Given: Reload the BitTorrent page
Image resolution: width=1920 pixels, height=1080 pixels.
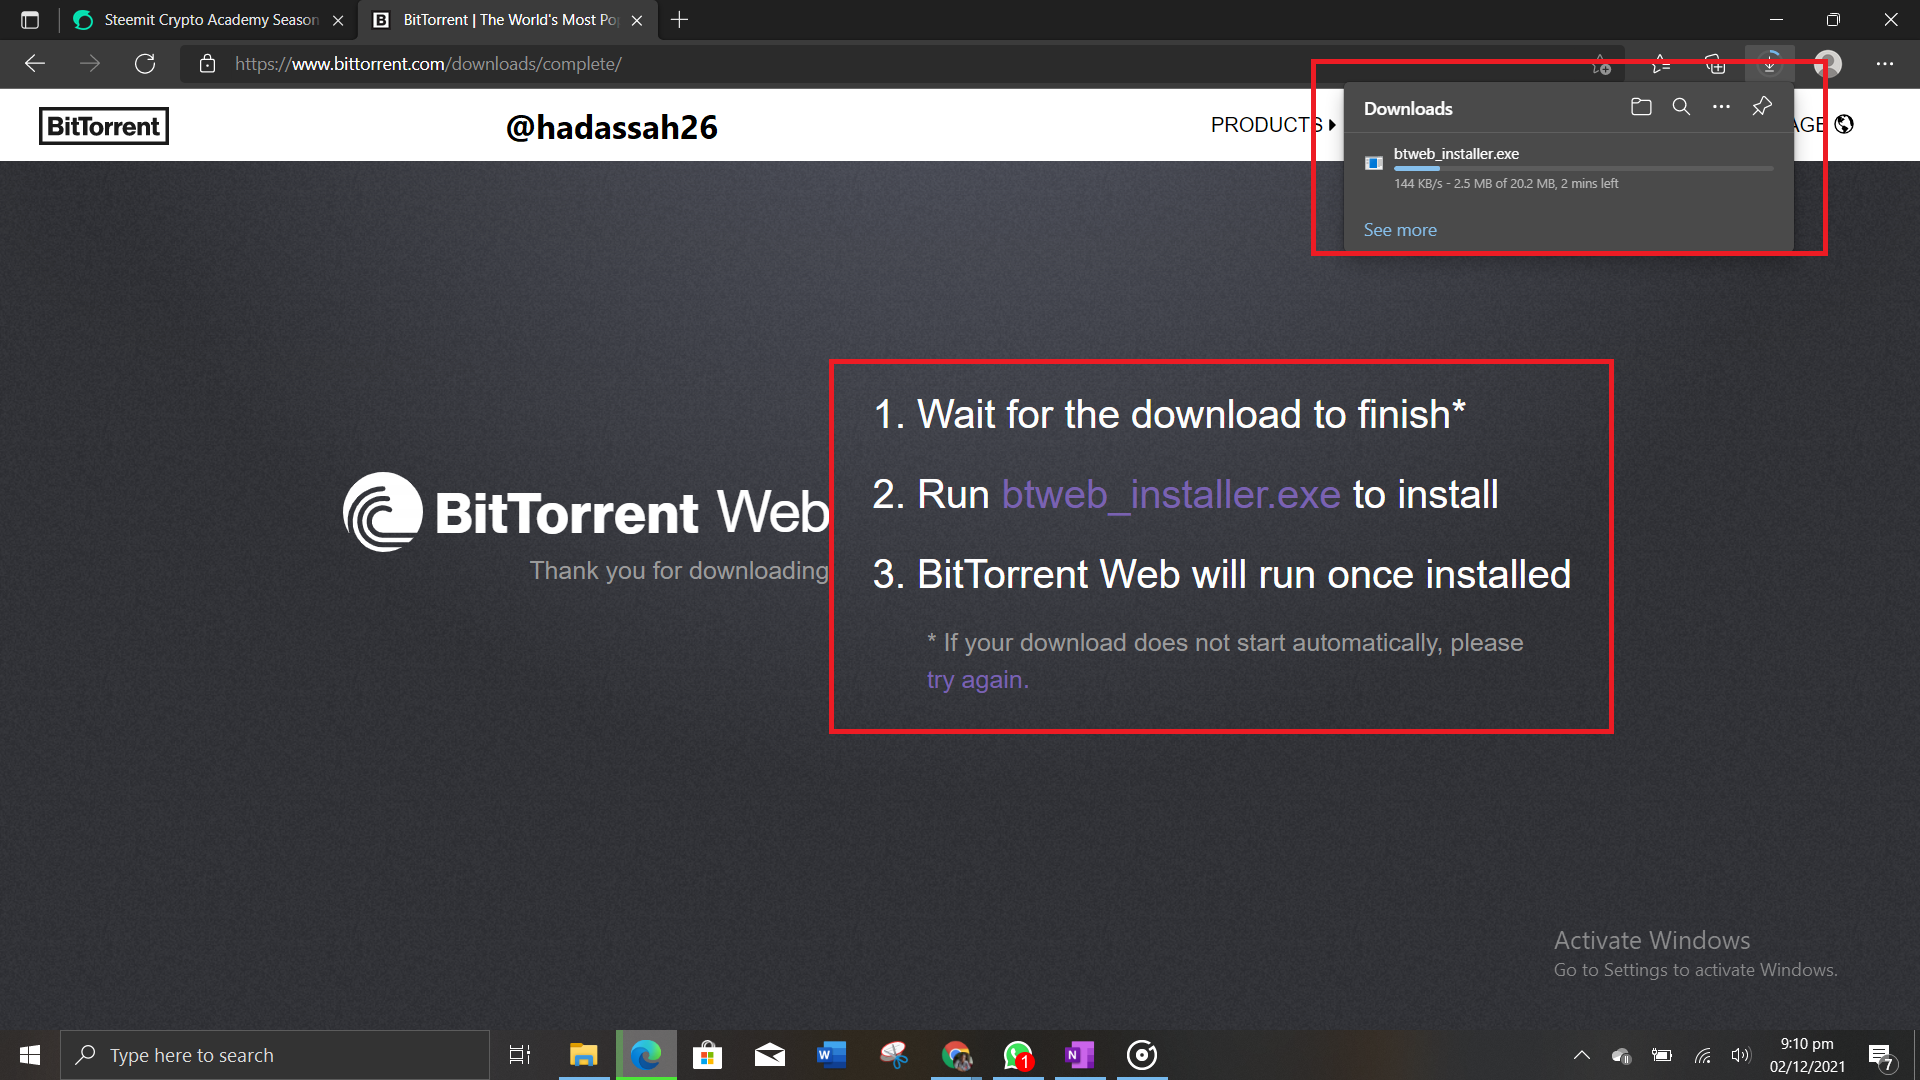Looking at the screenshot, I should coord(145,64).
